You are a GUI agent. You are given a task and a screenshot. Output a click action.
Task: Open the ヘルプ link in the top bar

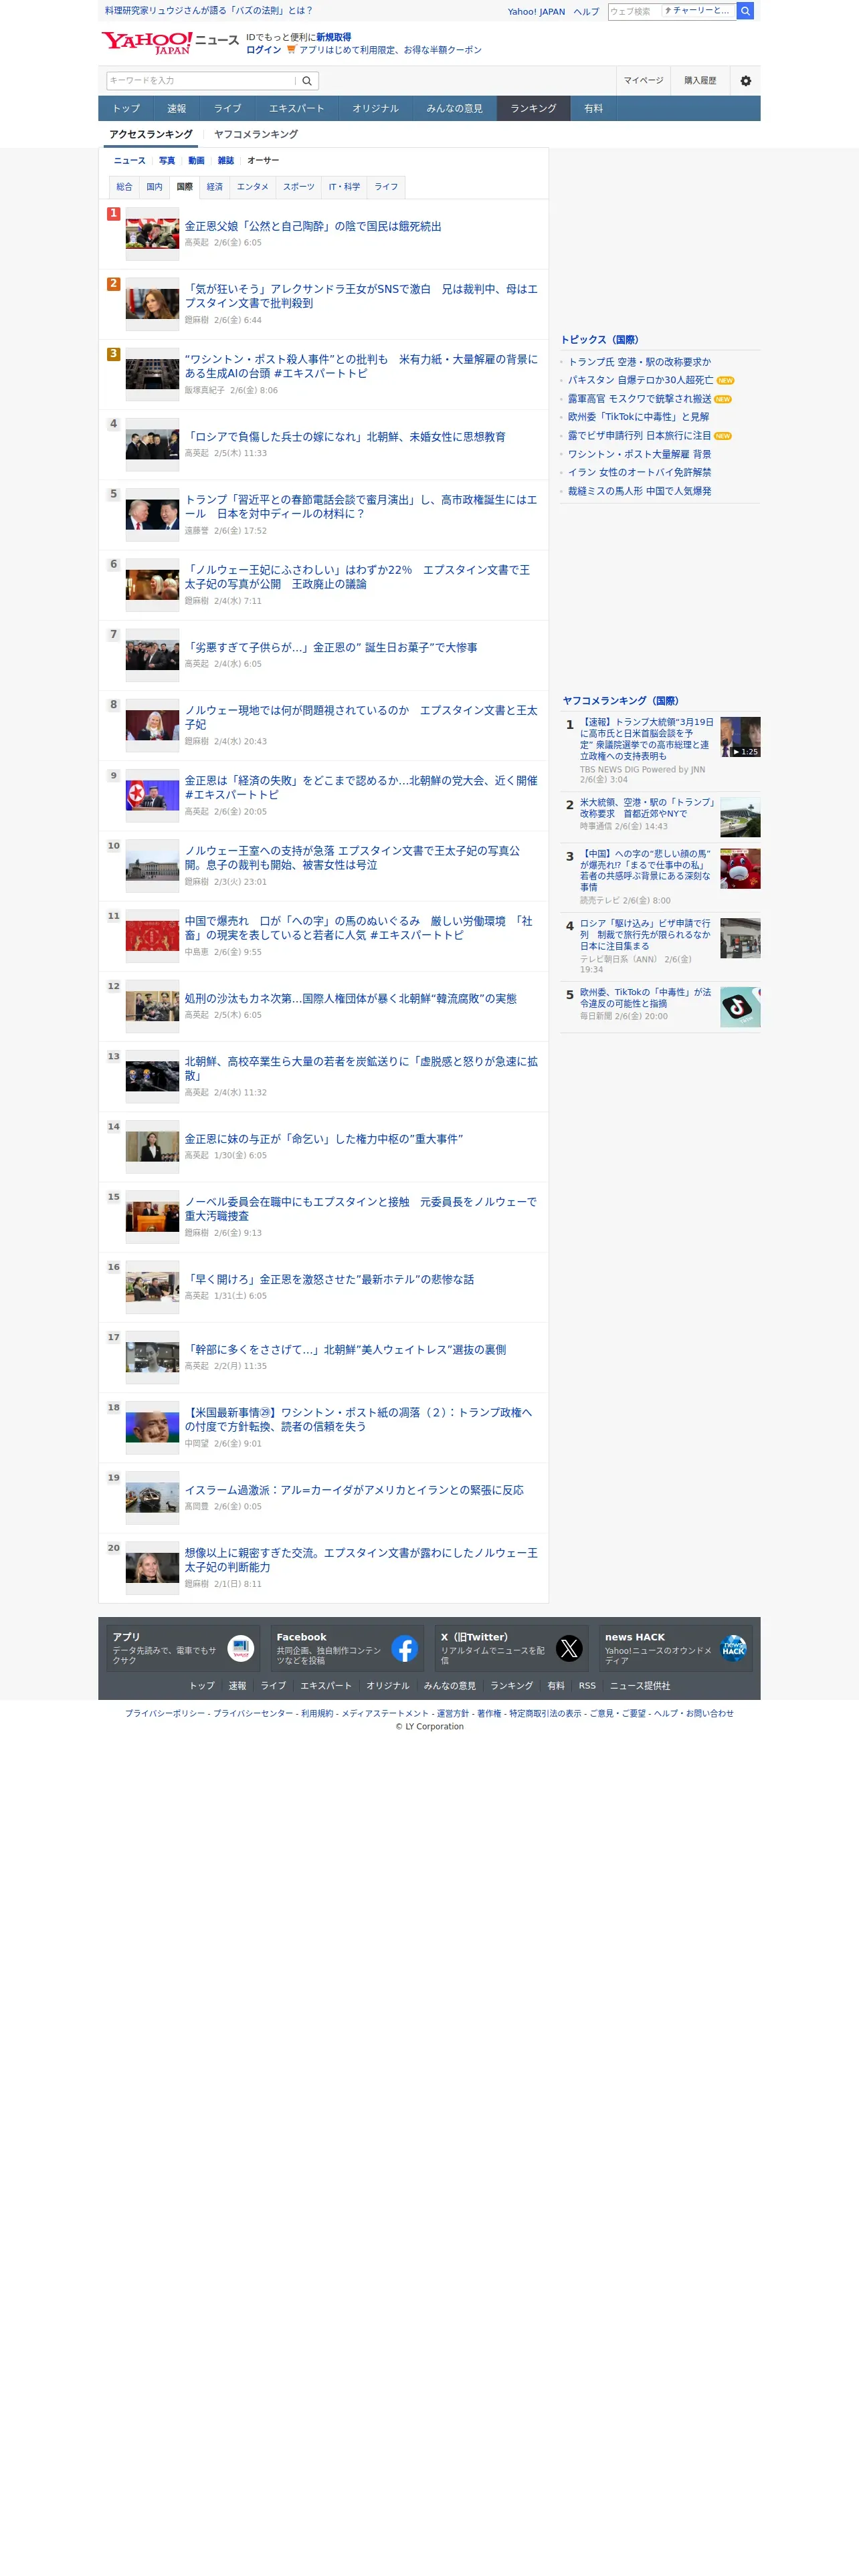click(x=586, y=12)
